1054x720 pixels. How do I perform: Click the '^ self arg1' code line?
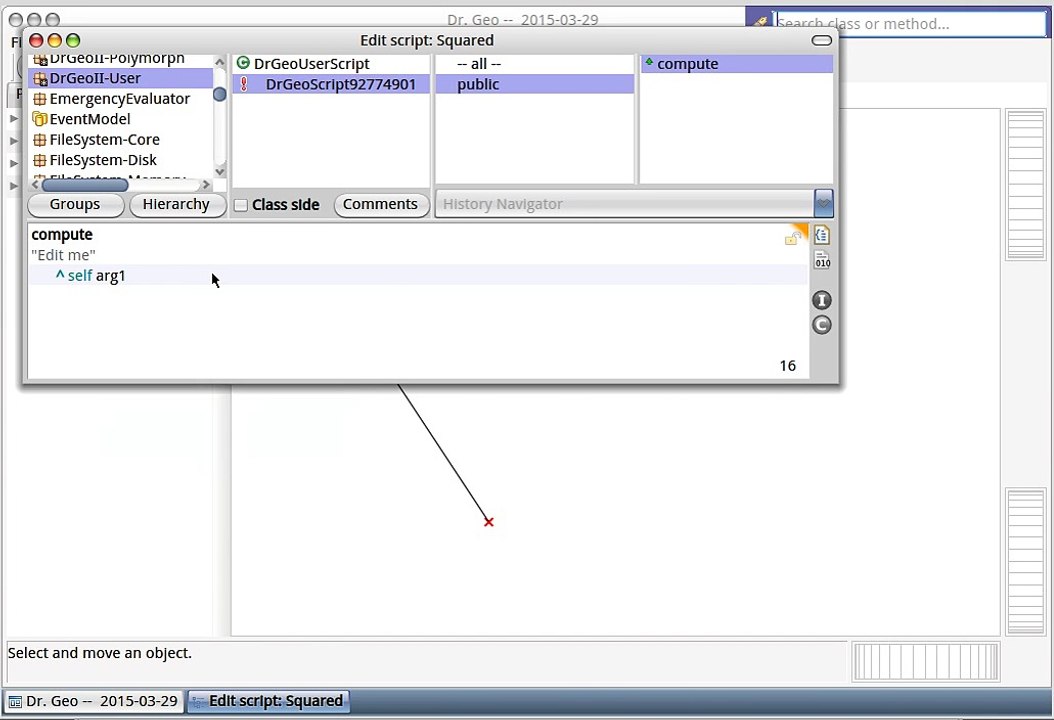[x=91, y=276]
